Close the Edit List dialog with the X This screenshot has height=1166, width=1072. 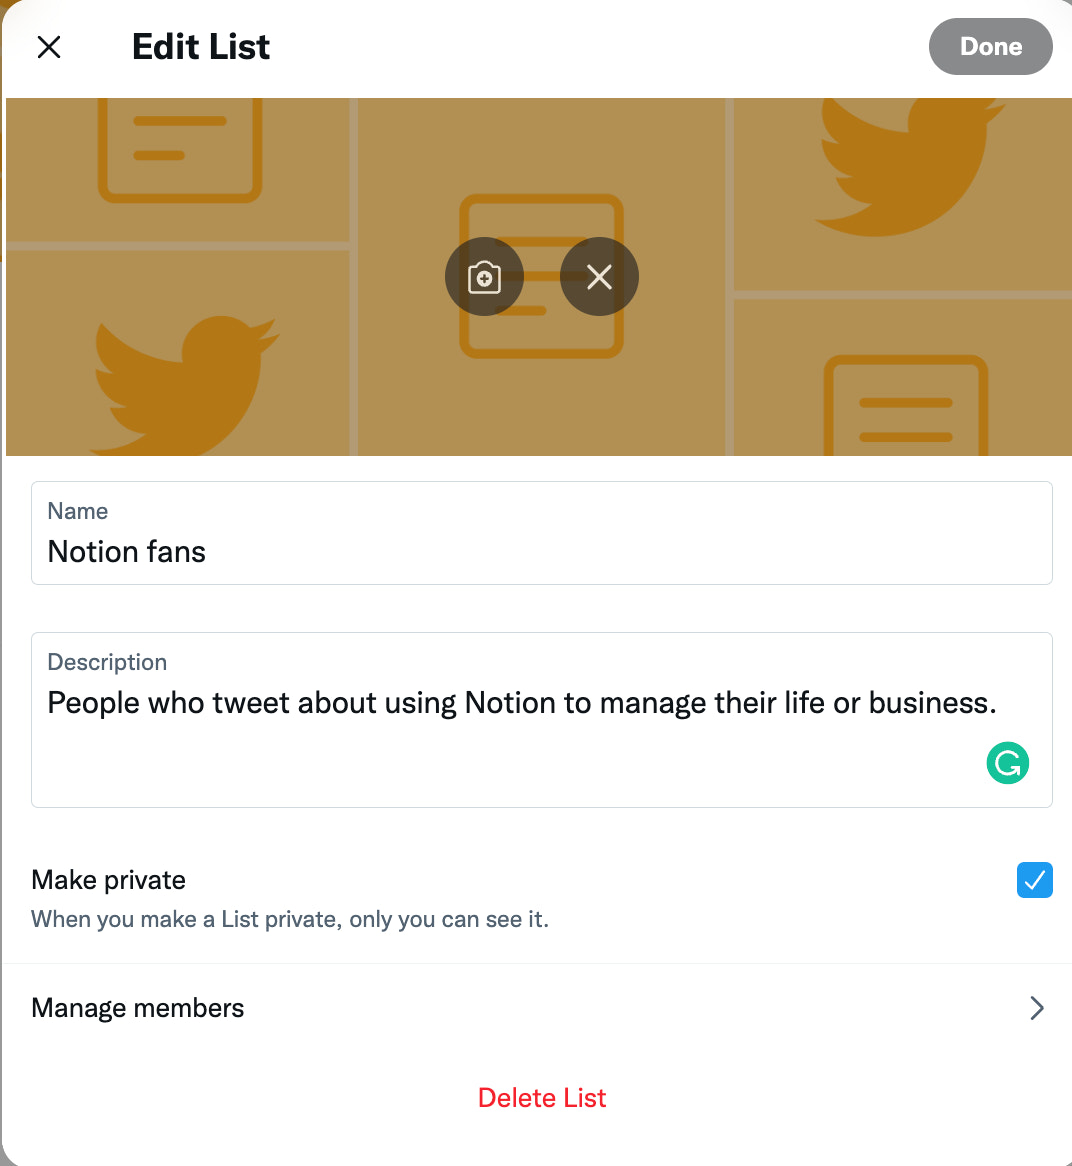tap(48, 47)
